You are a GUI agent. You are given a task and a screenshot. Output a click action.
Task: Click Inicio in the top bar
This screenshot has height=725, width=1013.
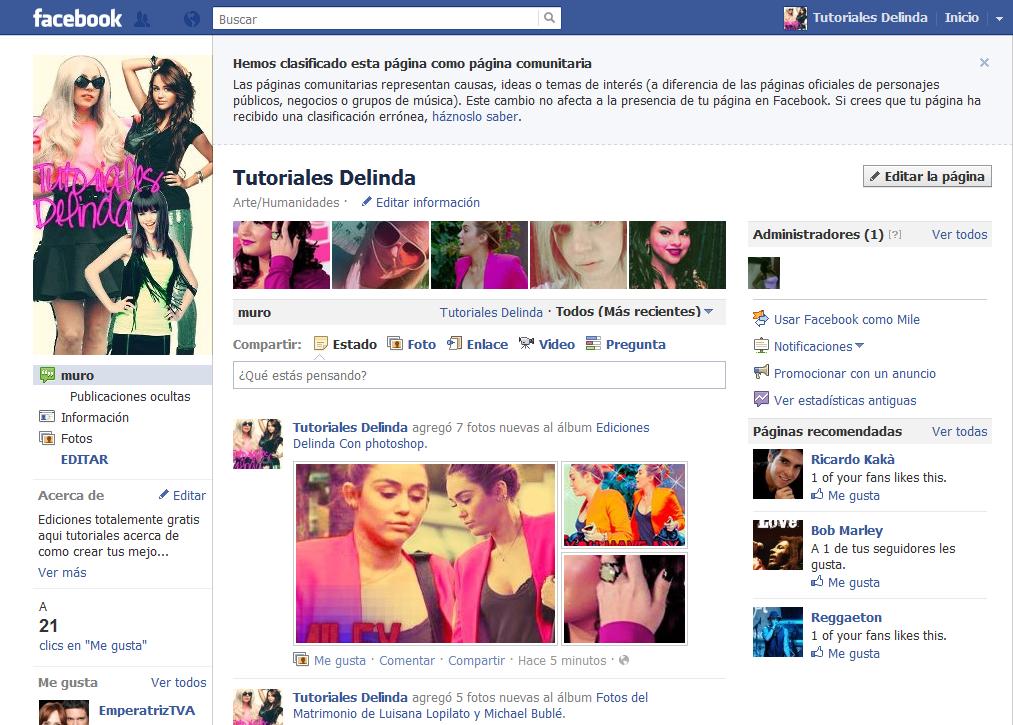pyautogui.click(x=961, y=17)
